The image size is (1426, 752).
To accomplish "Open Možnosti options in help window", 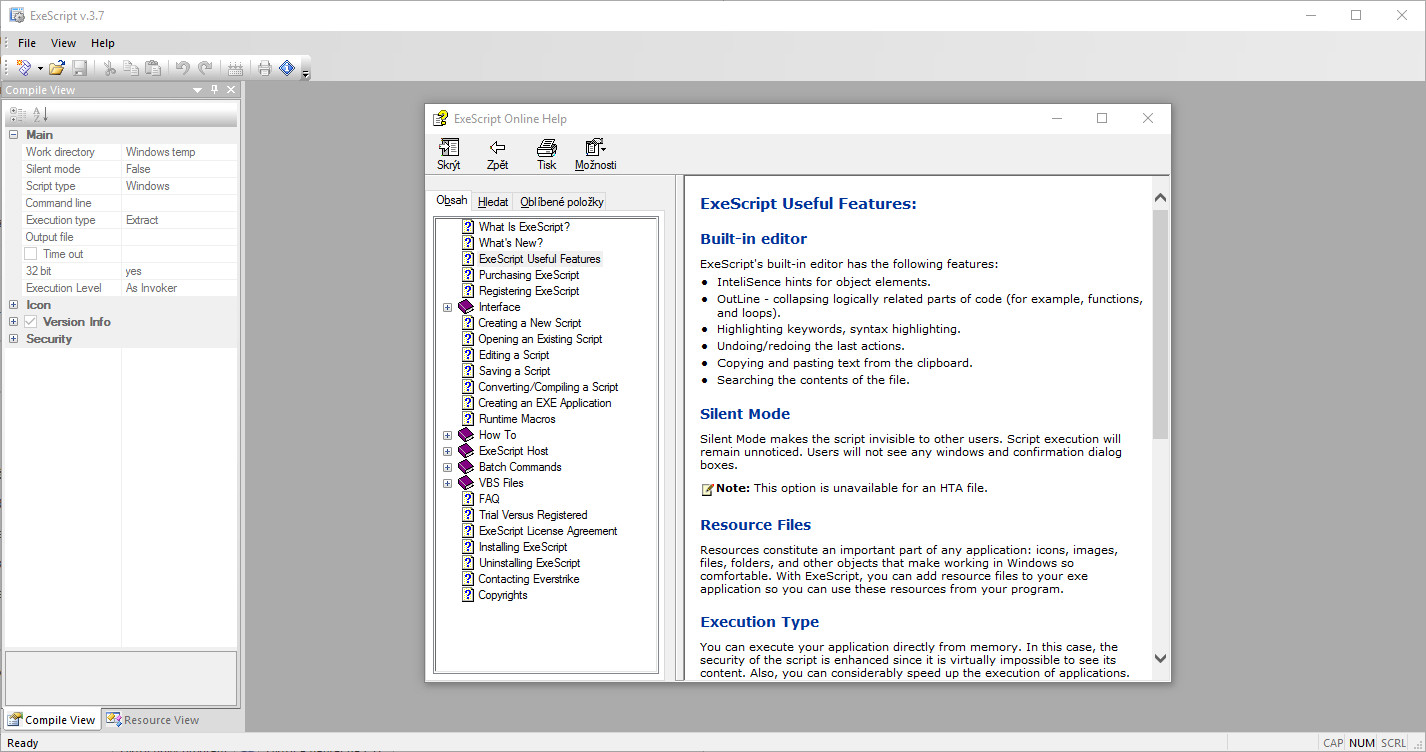I will (x=595, y=155).
